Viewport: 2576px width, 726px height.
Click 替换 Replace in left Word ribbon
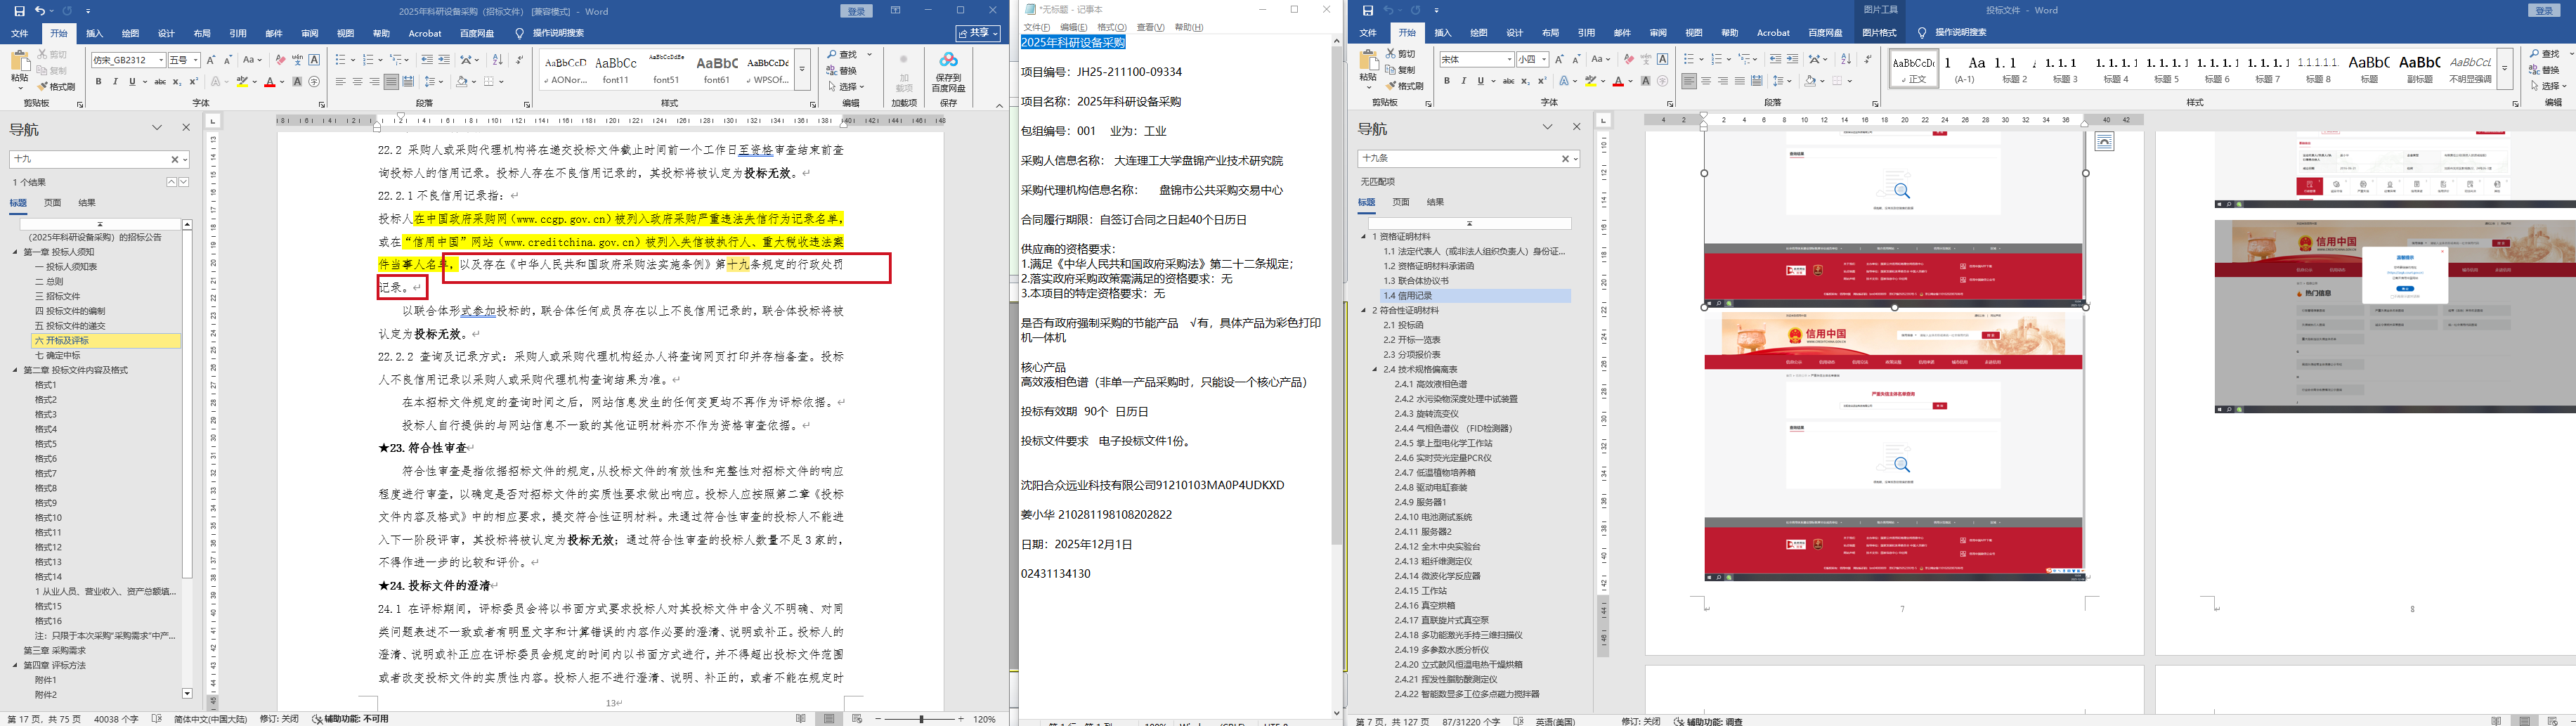(842, 70)
